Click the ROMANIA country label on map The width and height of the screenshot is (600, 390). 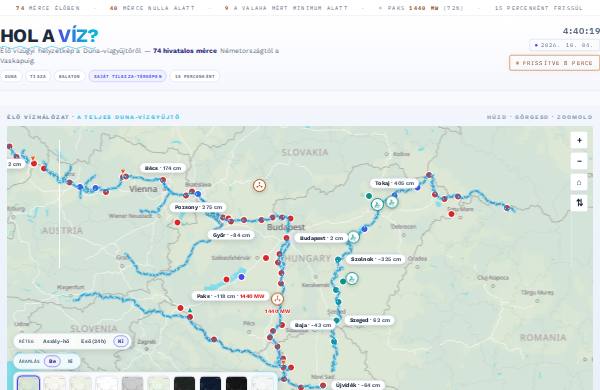pos(543,337)
